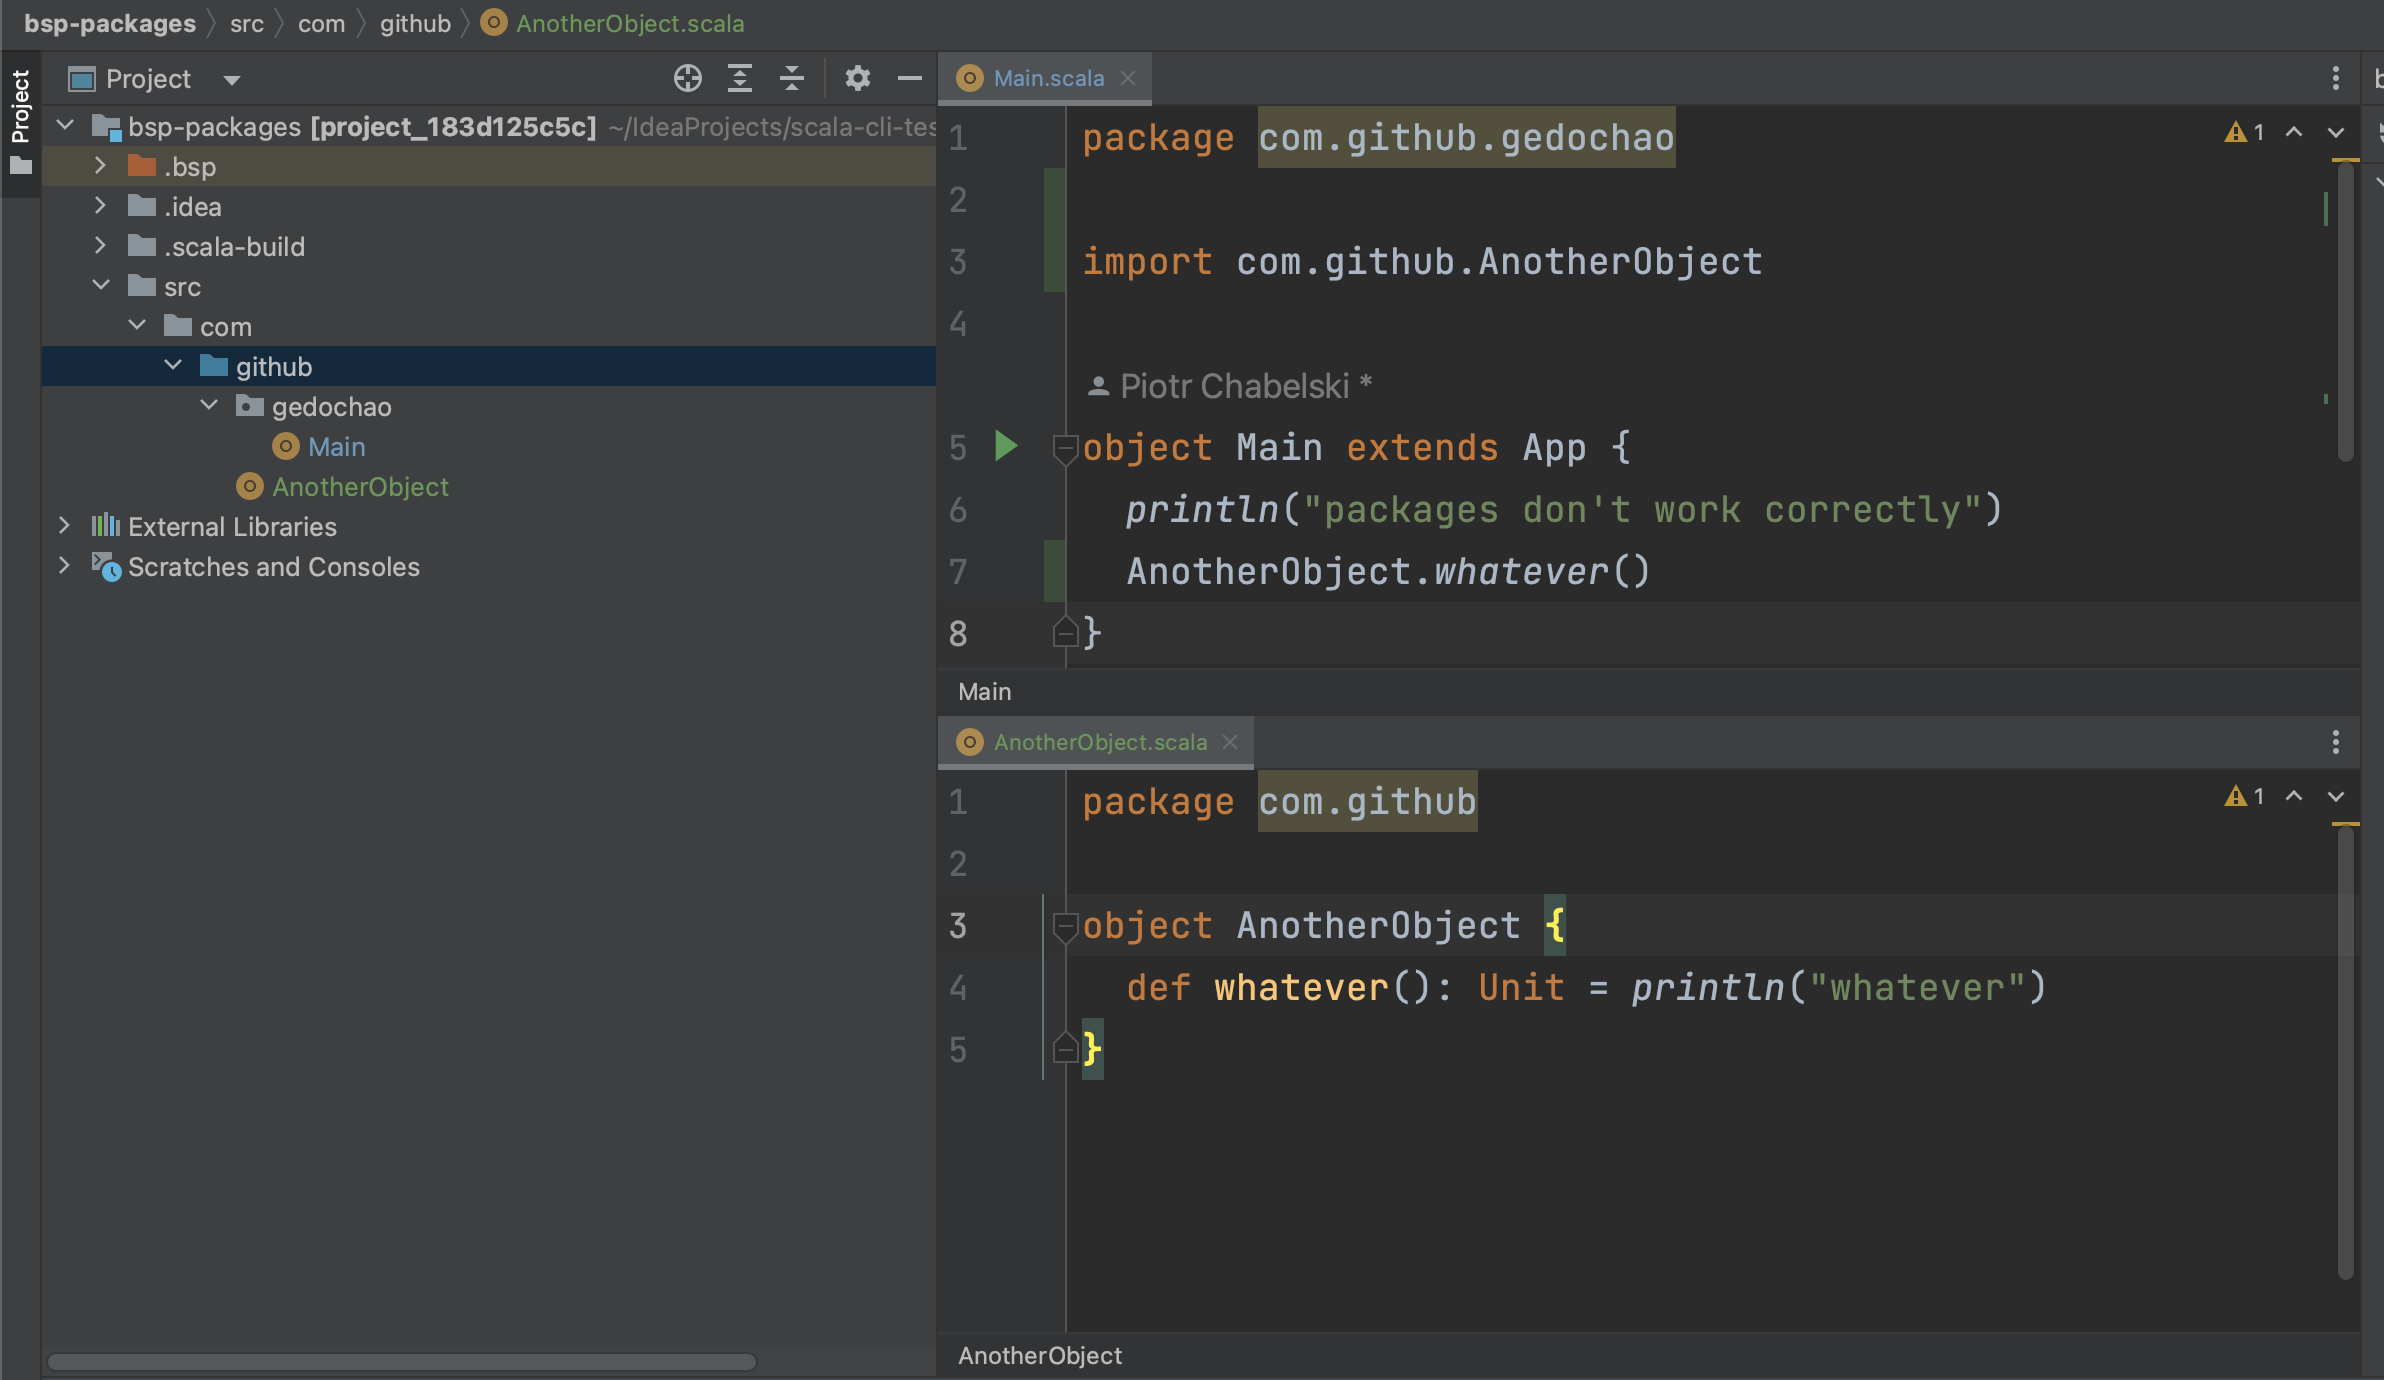Collapse the src folder in Project tree
Screen dimensions: 2384x1380
(x=101, y=285)
